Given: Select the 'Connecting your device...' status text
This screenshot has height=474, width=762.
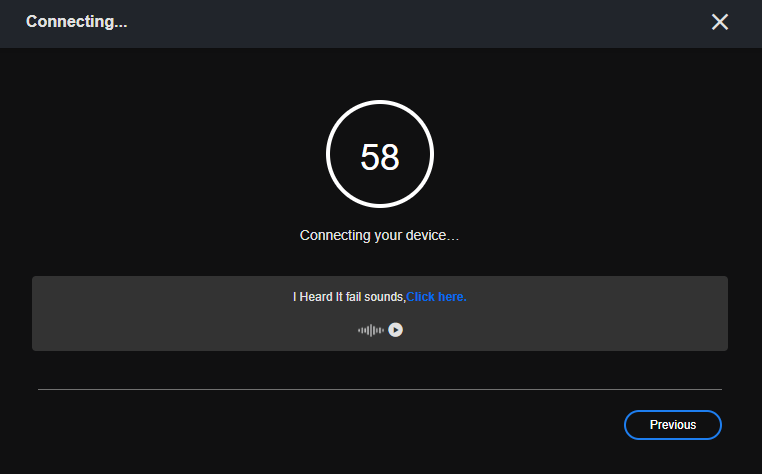Looking at the screenshot, I should tap(379, 235).
